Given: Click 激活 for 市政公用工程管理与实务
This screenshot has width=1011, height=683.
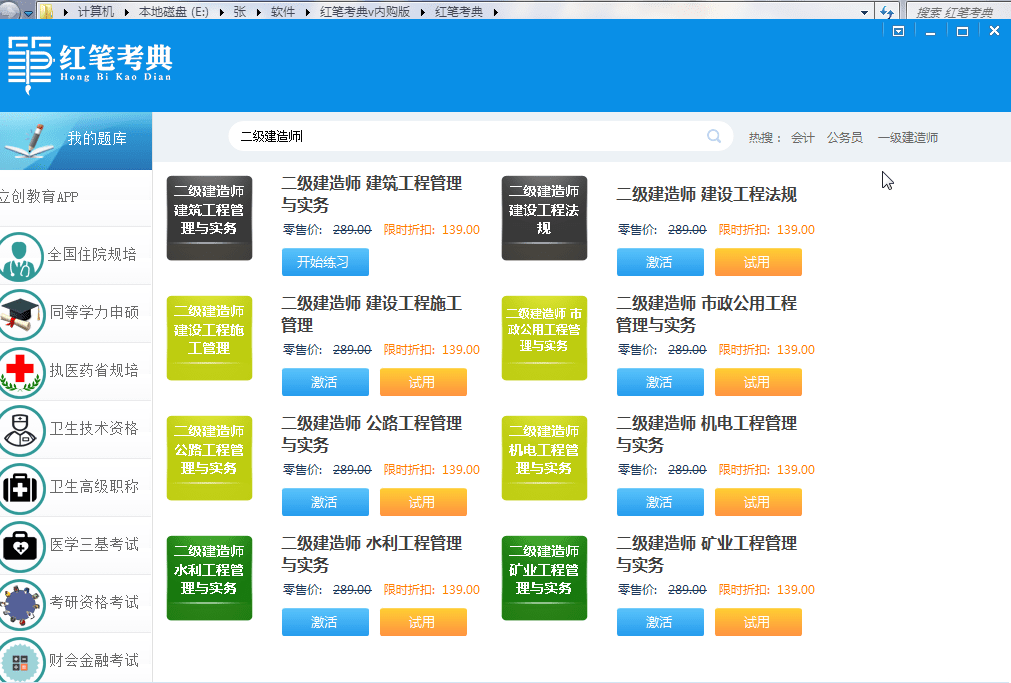Looking at the screenshot, I should (x=660, y=382).
